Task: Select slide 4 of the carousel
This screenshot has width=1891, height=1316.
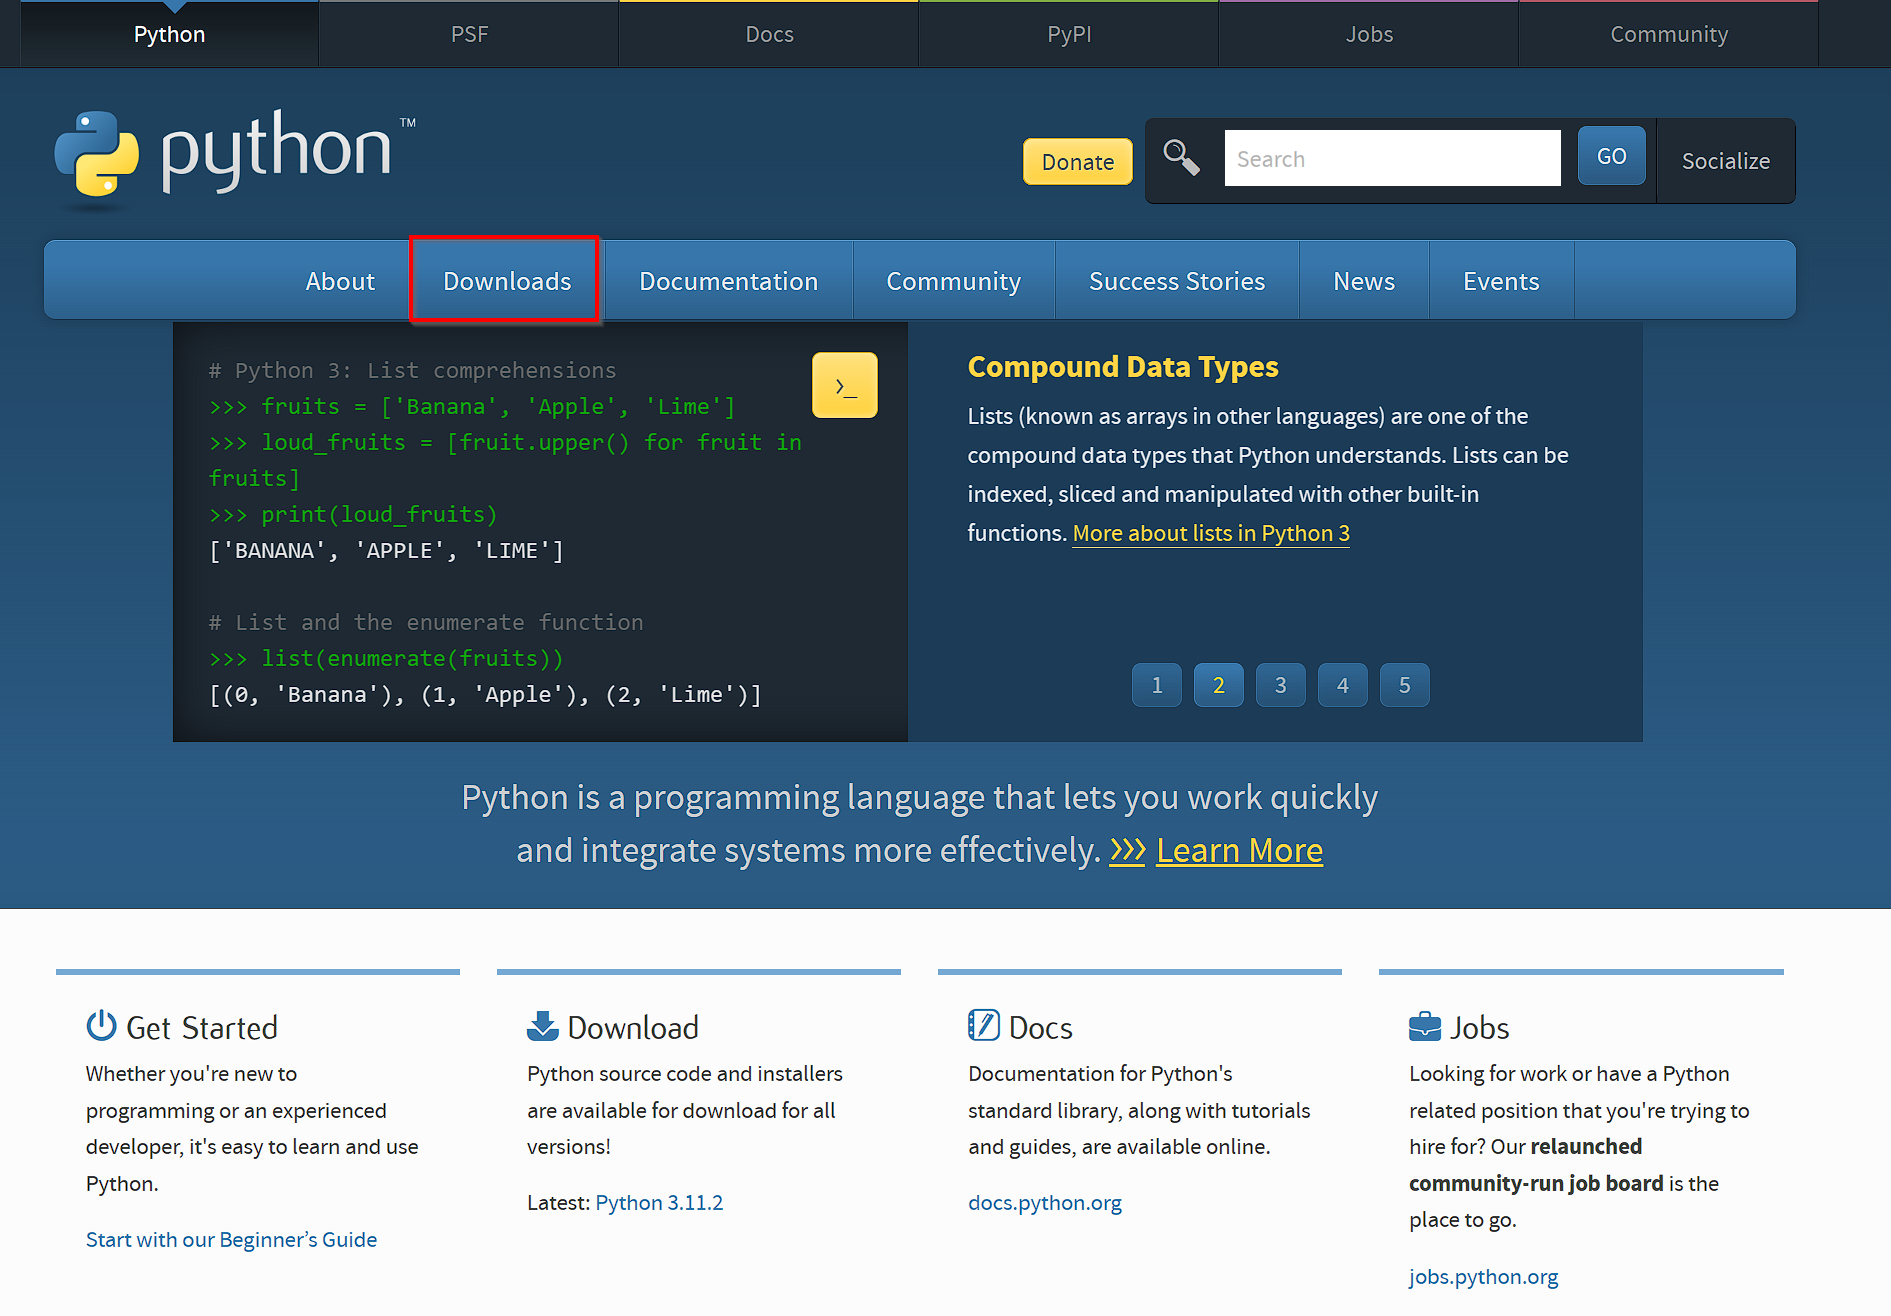Action: point(1342,685)
